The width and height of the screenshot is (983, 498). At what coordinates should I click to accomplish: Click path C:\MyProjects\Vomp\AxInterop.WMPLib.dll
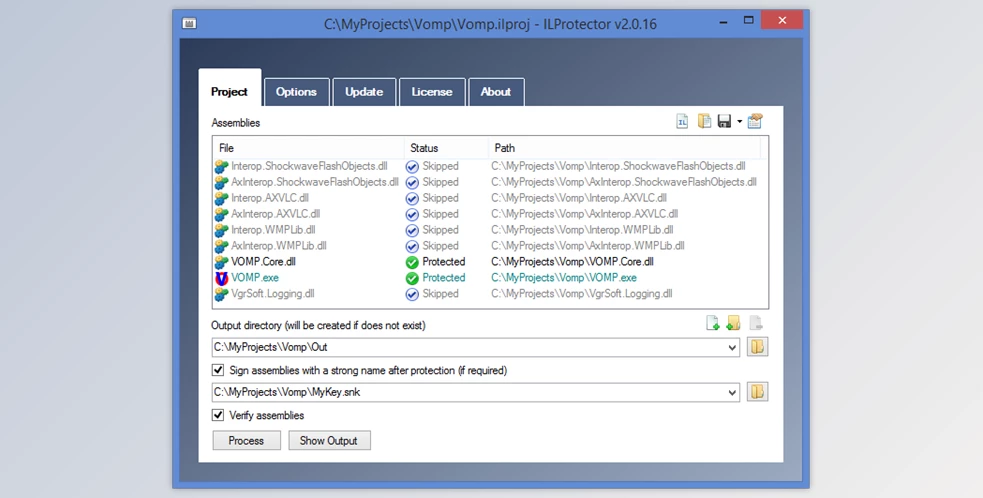coord(587,246)
